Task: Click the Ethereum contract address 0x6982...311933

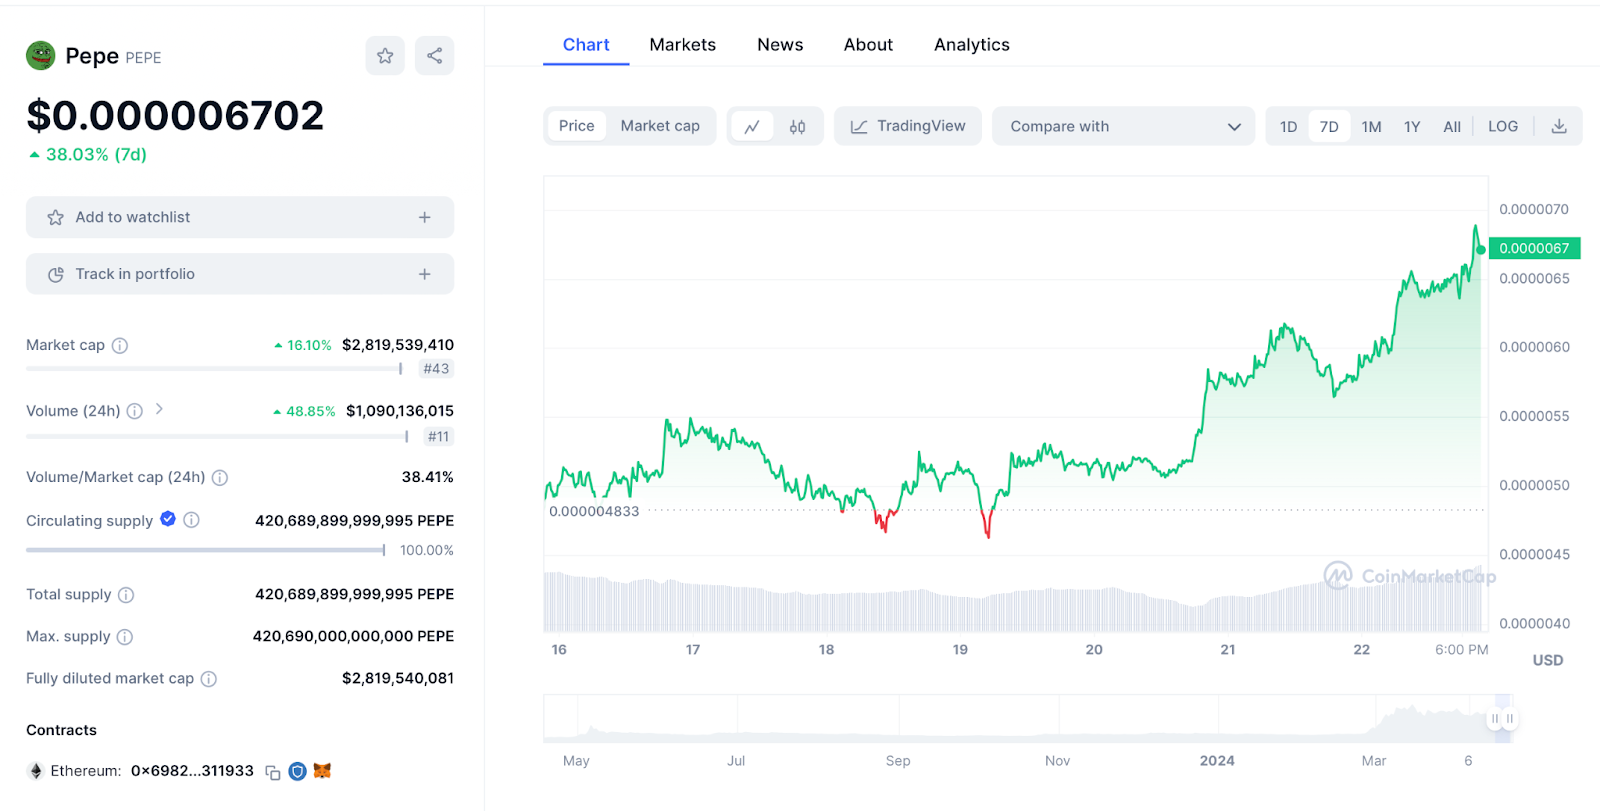Action: tap(192, 771)
